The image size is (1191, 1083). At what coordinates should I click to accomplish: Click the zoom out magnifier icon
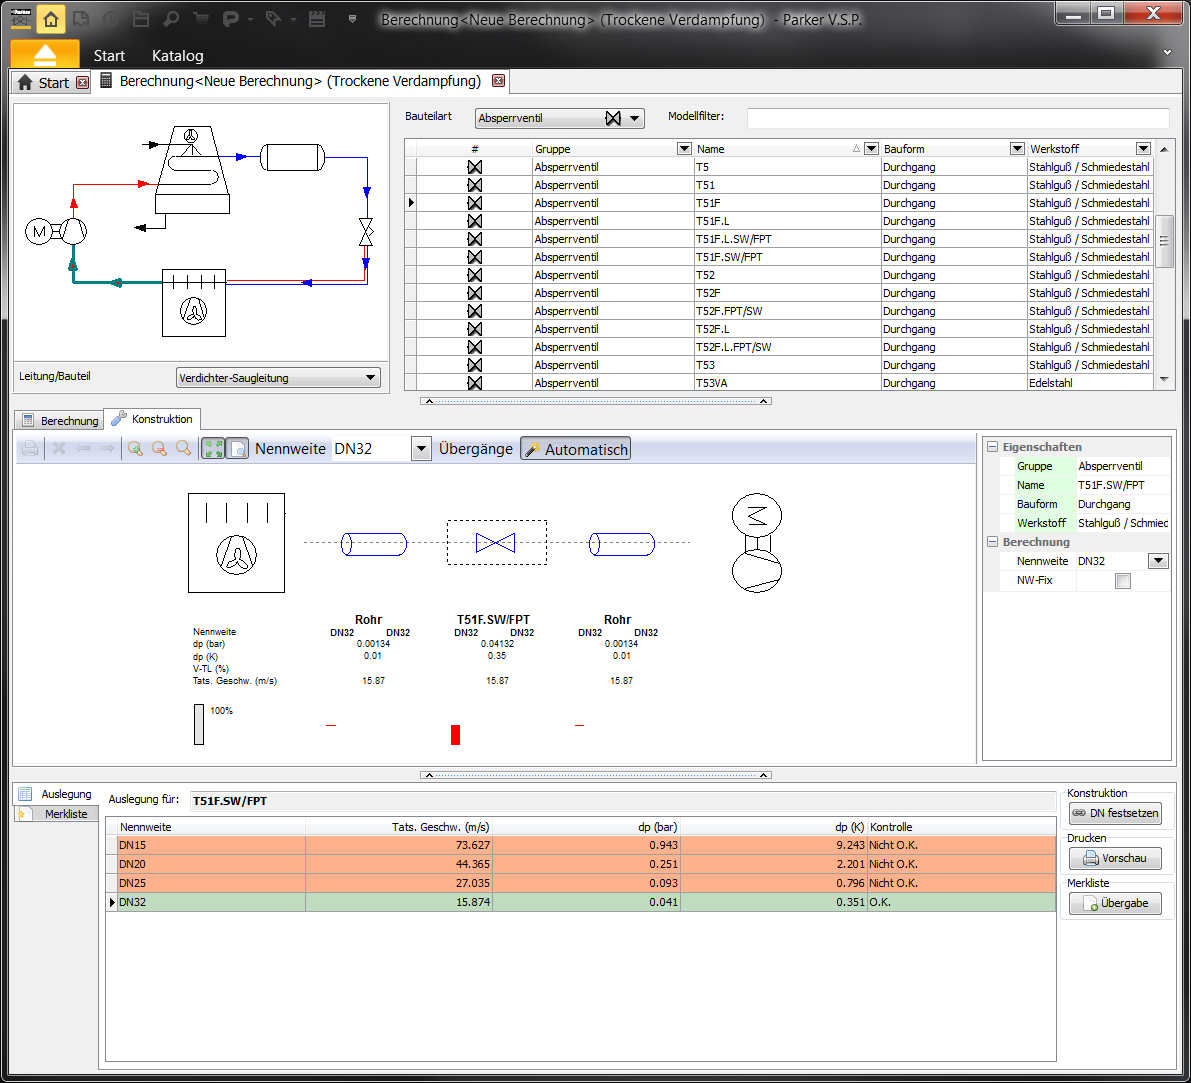point(159,449)
